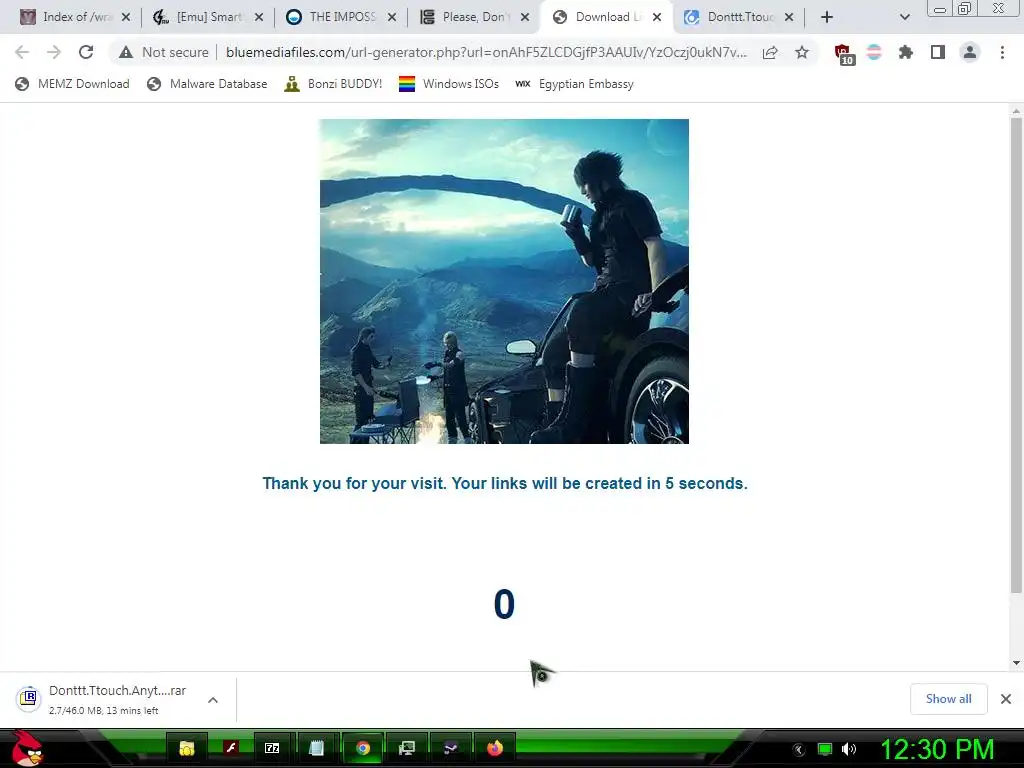Image resolution: width=1024 pixels, height=768 pixels.
Task: Launch 7-Zip from the taskbar
Action: pos(272,748)
